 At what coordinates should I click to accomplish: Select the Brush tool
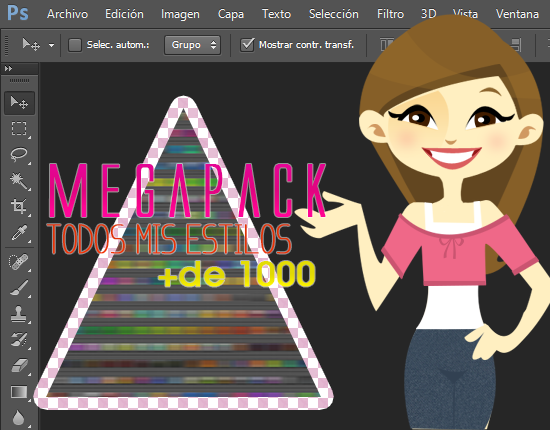(x=19, y=288)
